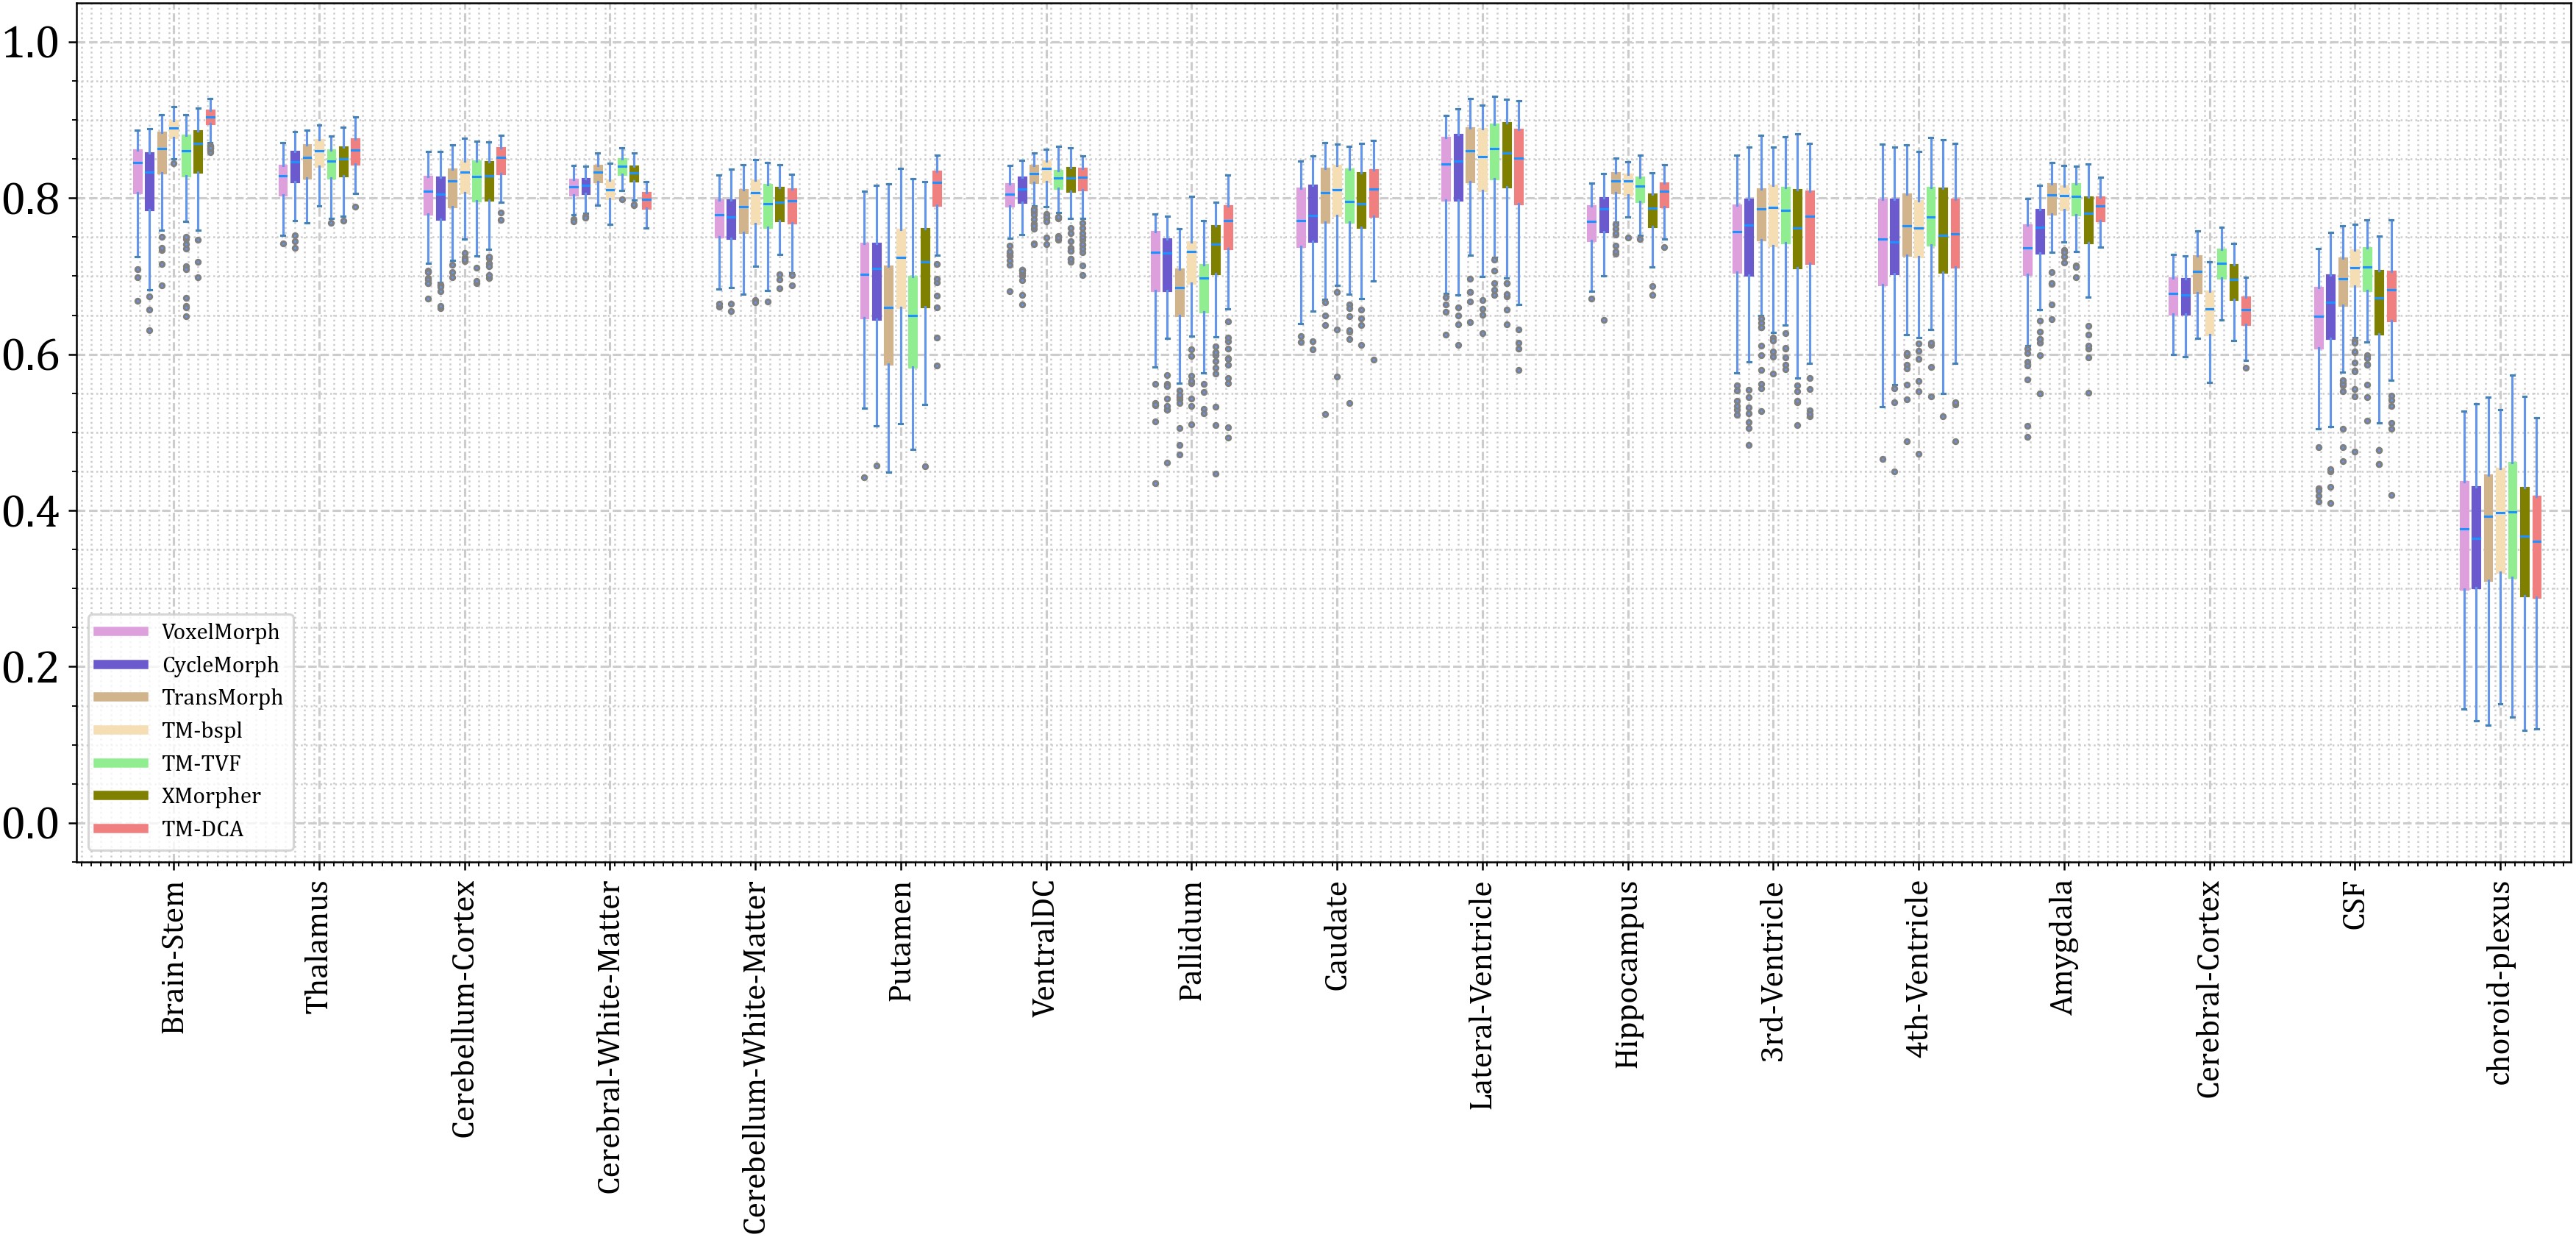2576x1240 pixels.
Task: Click the 3rd-Ventricle axis label
Action: coord(1773,971)
